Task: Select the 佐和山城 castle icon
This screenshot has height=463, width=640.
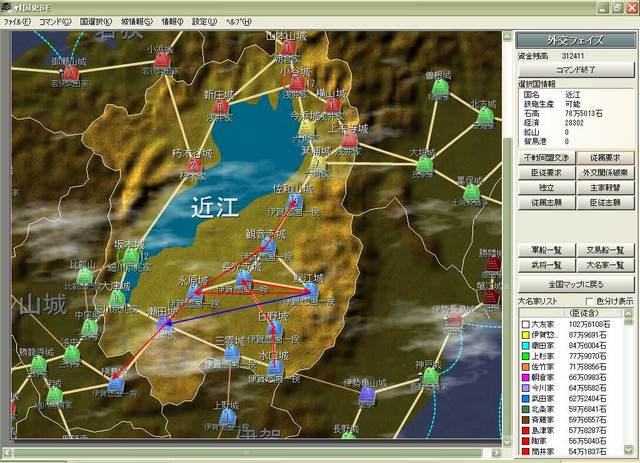Action: point(295,200)
